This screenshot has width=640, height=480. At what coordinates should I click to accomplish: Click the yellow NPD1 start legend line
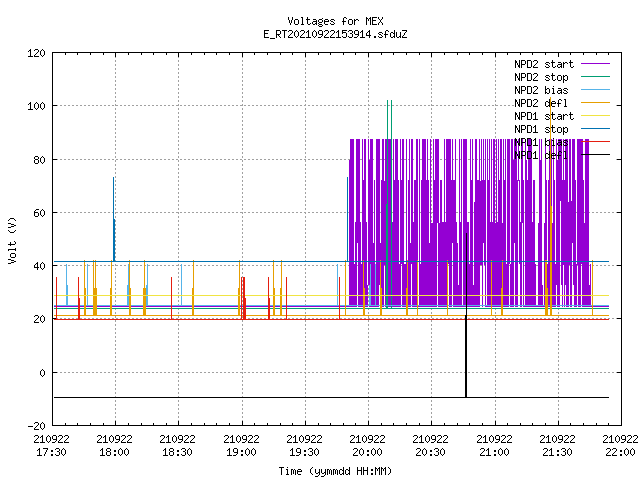(596, 116)
